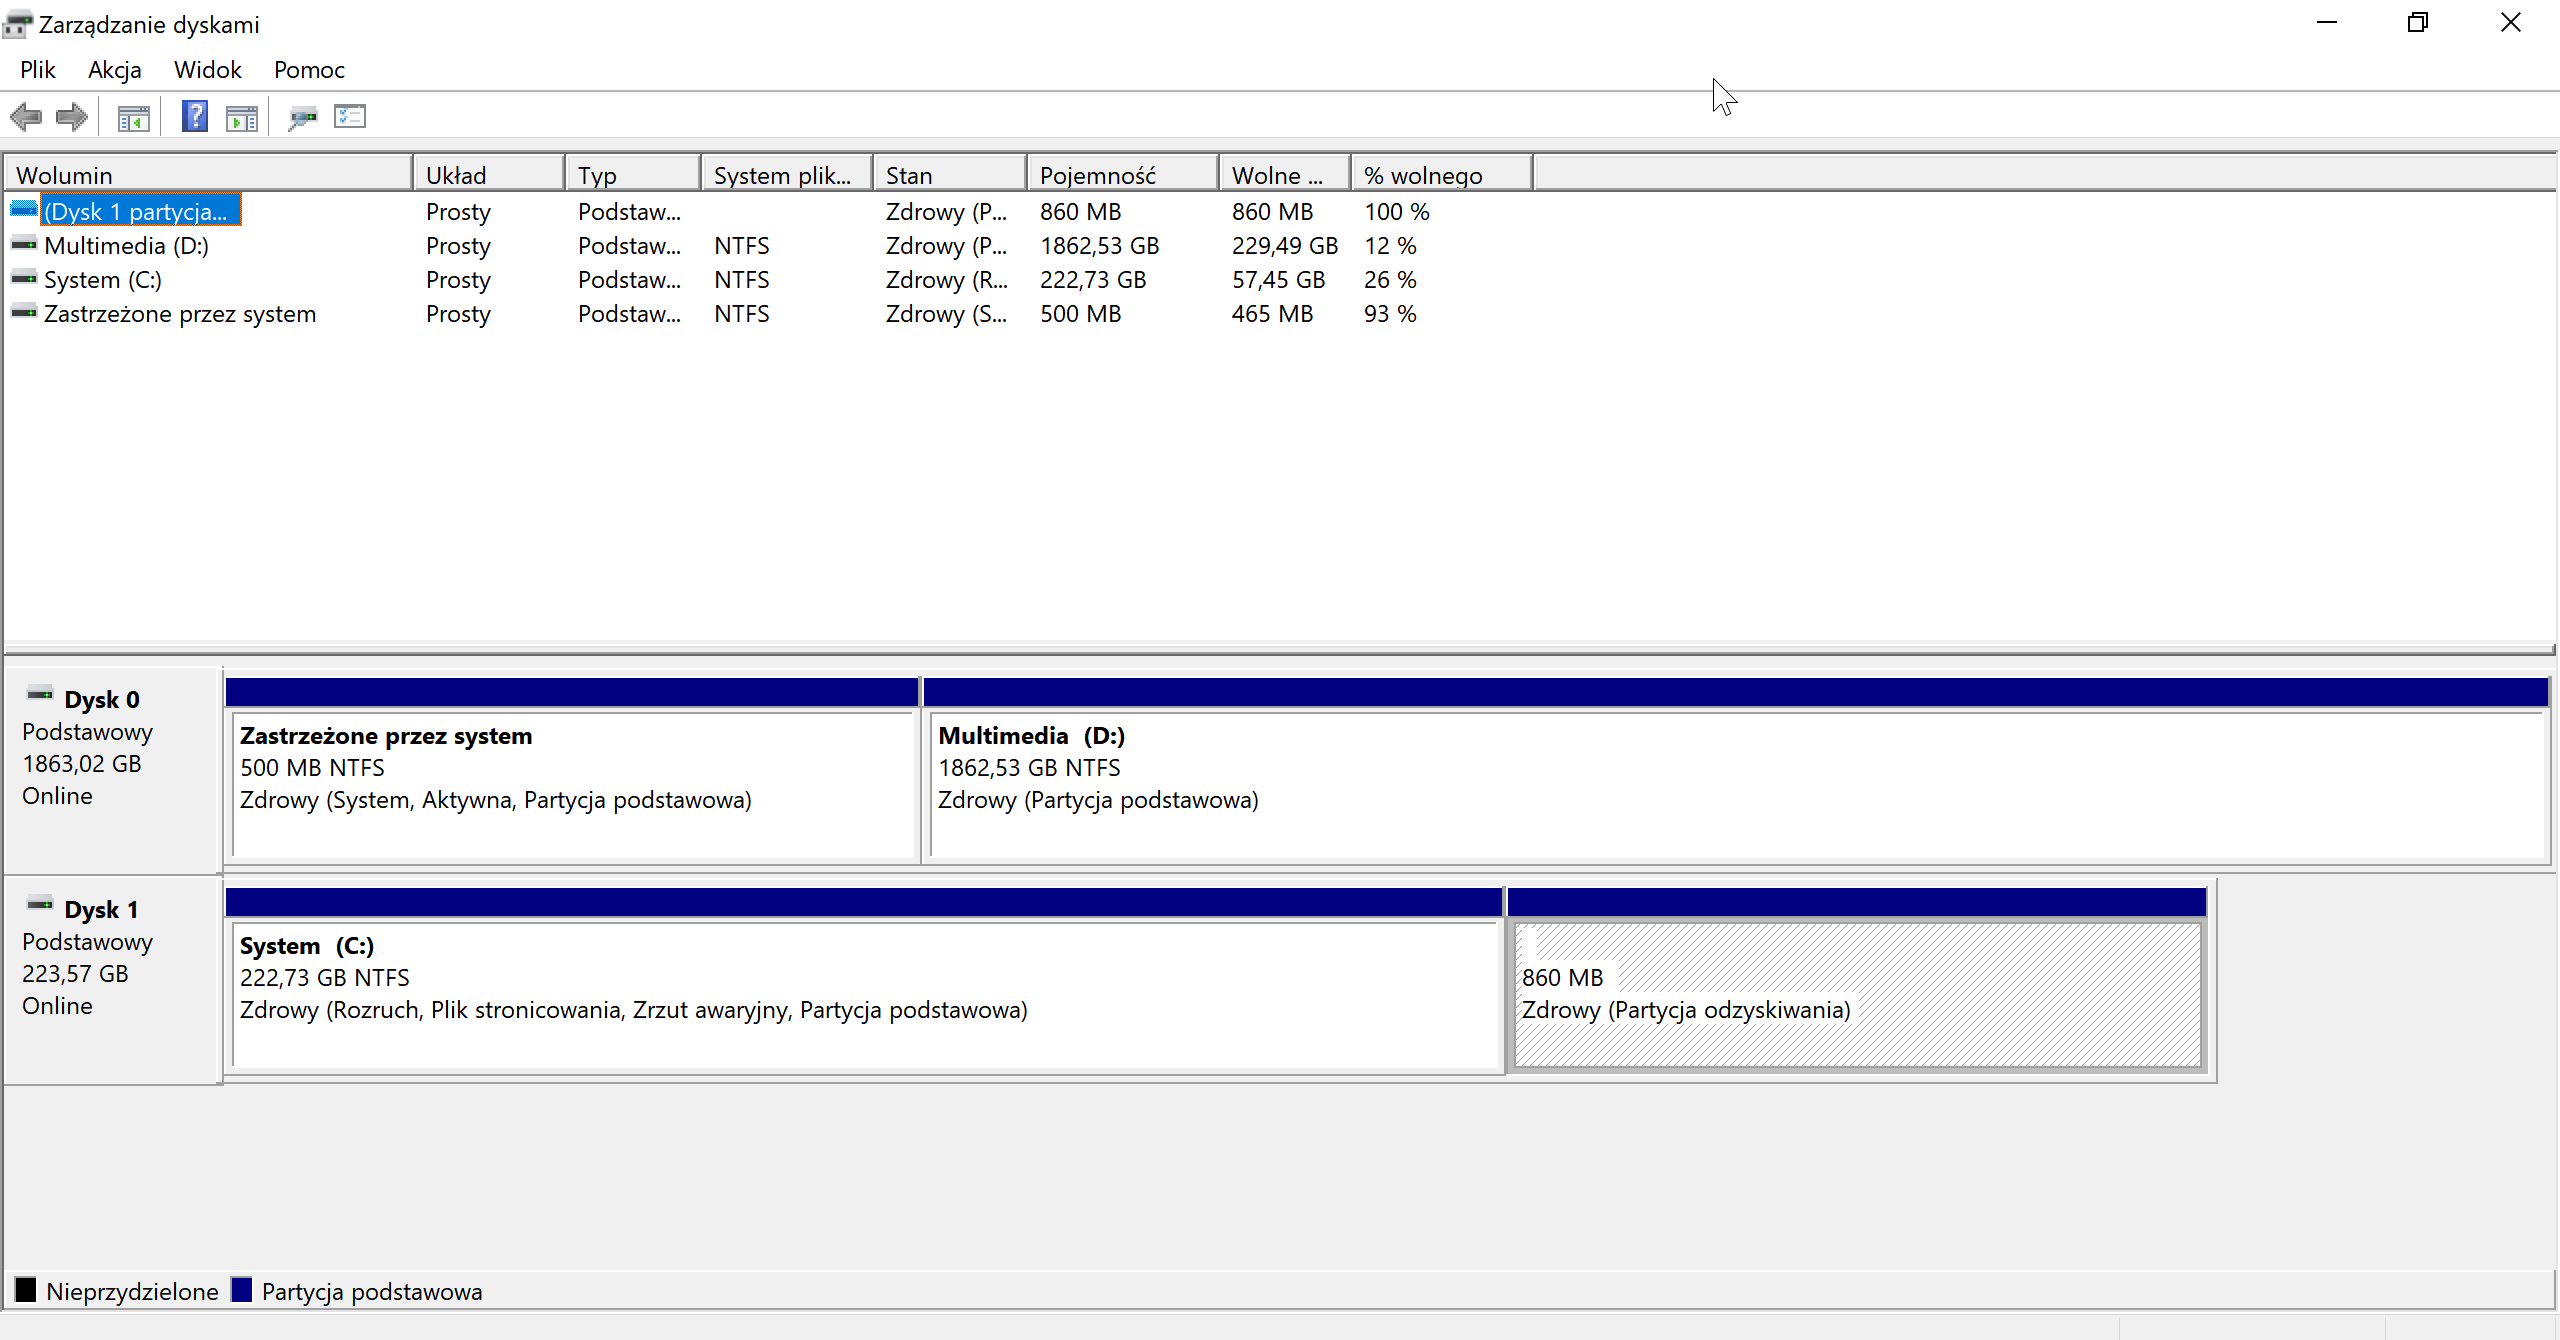Screen dimensions: 2560x1340
Task: Toggle the console tree pane icon
Action: tap(133, 118)
